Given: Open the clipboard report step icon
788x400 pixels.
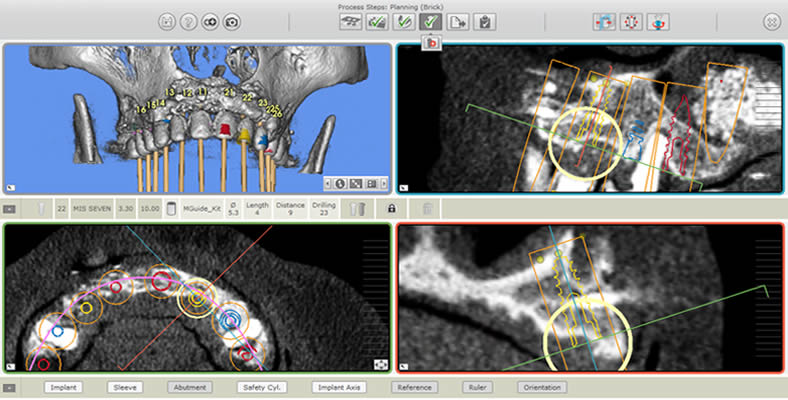Looking at the screenshot, I should (485, 21).
